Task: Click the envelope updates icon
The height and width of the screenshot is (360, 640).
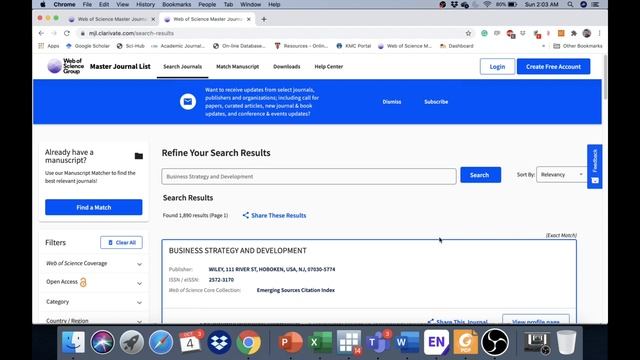Action: (188, 101)
